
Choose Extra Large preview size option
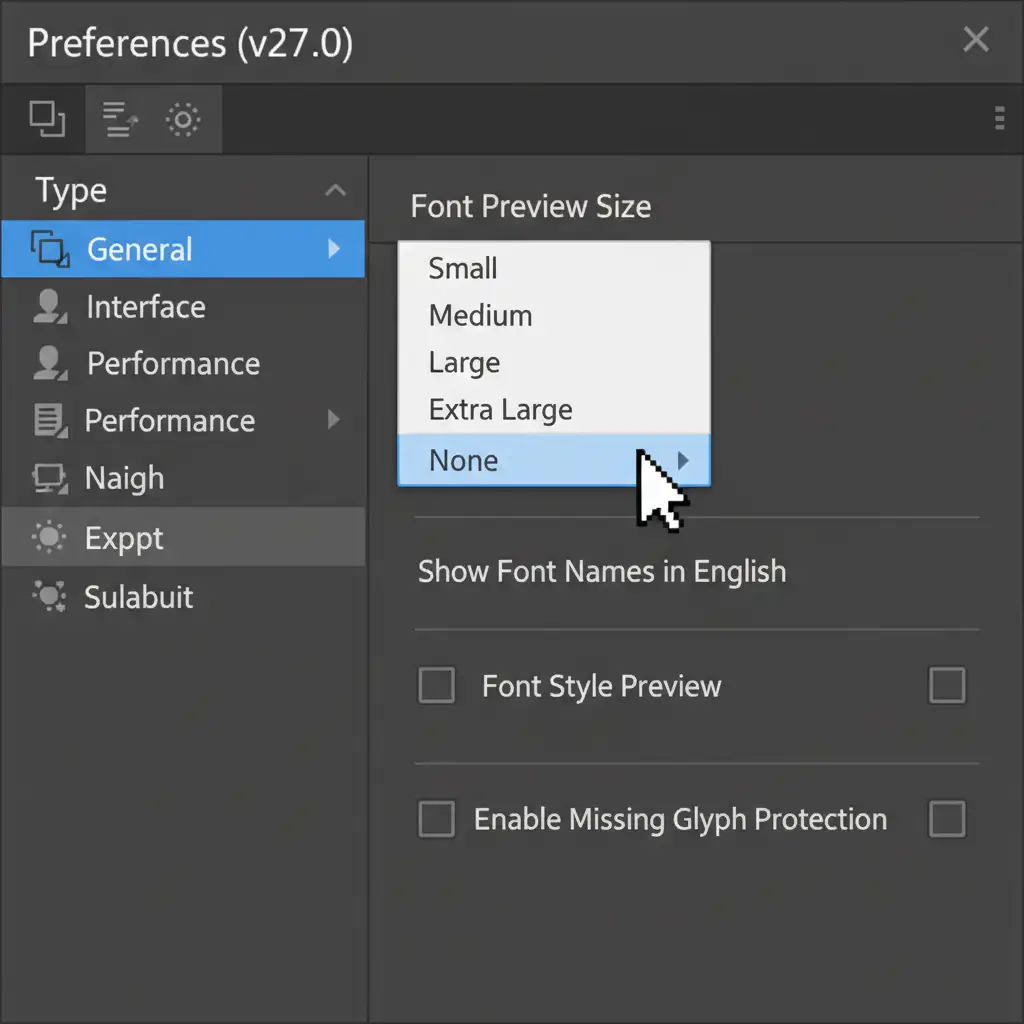500,410
